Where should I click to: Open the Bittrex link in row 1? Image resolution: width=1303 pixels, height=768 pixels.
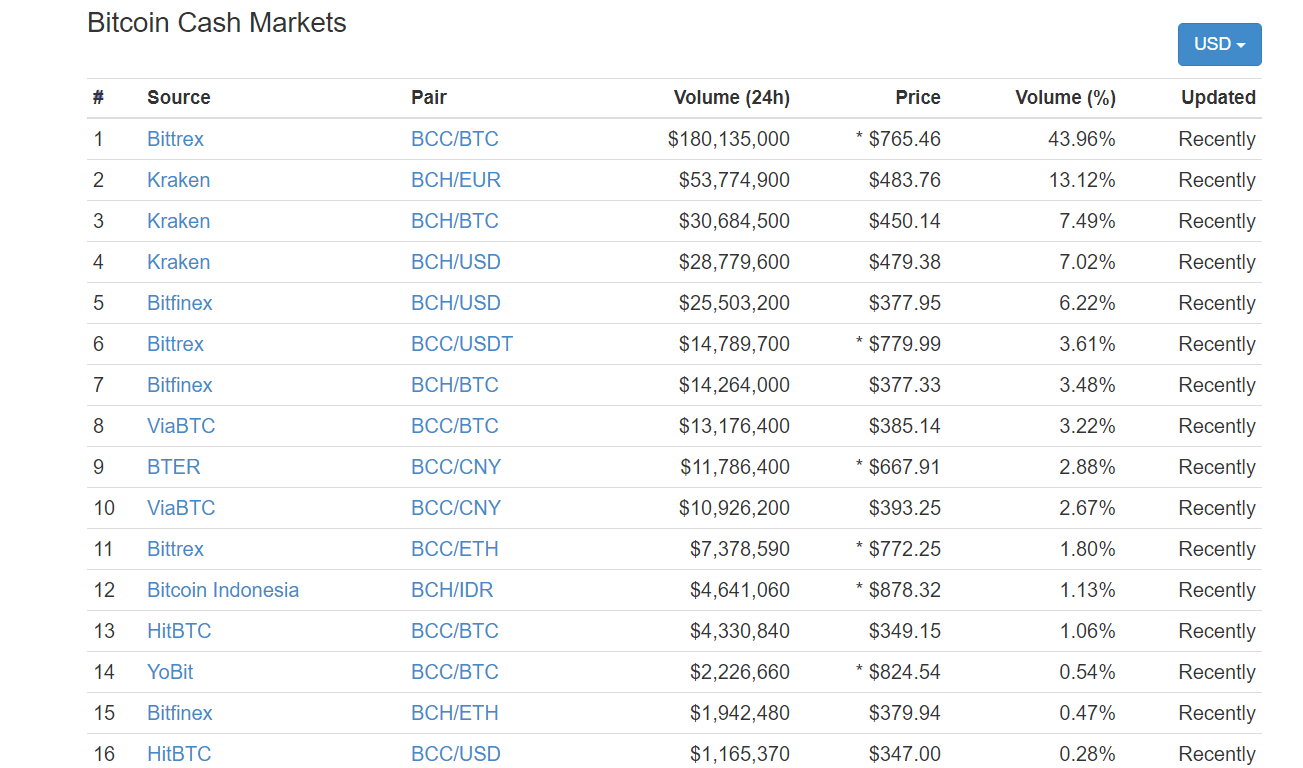175,139
